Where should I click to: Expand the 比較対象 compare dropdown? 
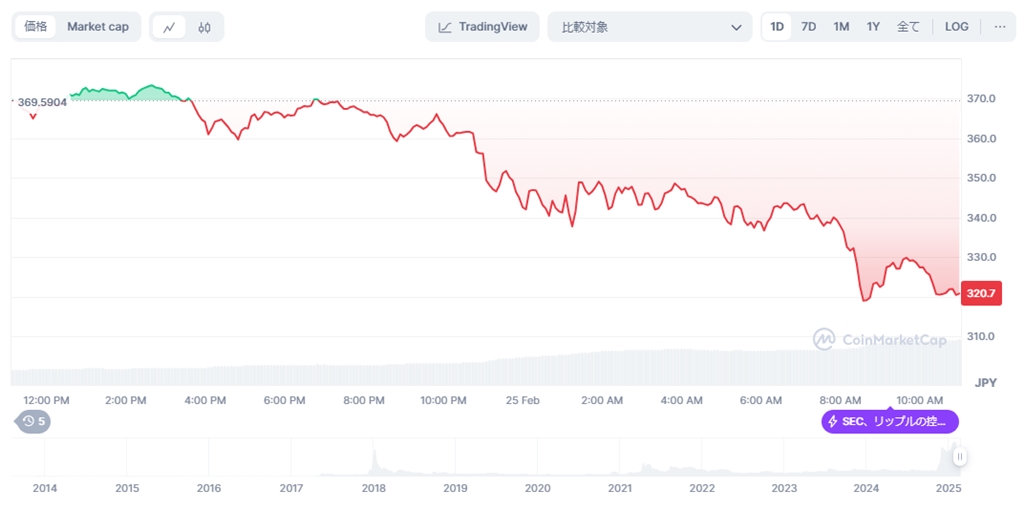[649, 27]
